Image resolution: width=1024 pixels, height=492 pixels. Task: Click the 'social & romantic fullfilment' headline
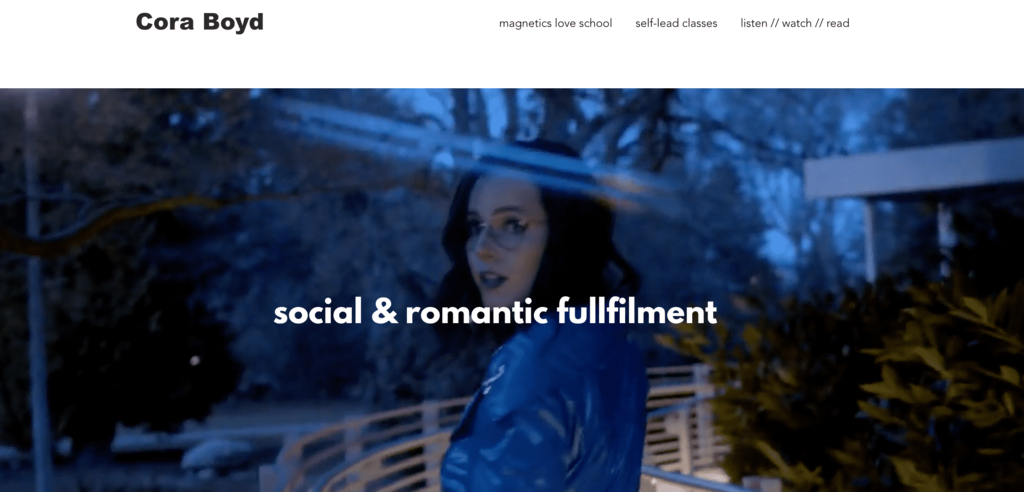495,312
